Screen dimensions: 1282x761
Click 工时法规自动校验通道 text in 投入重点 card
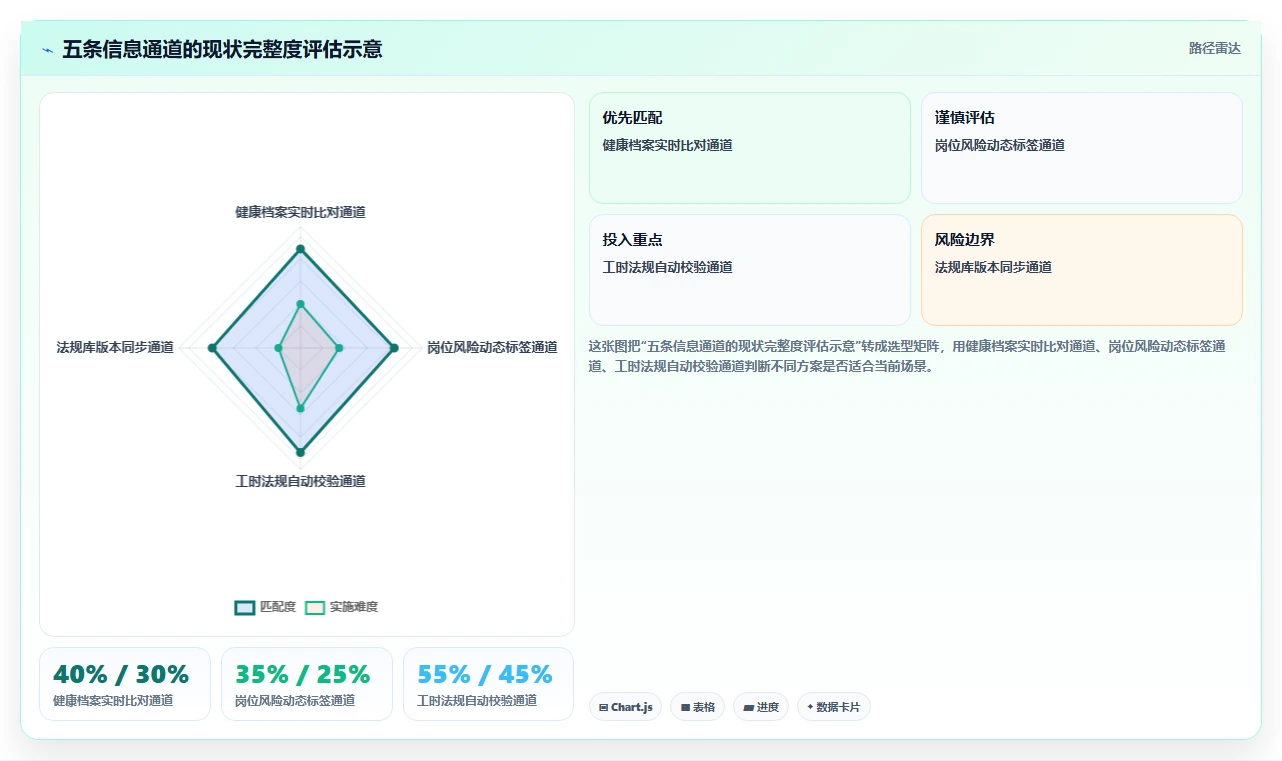coord(667,267)
